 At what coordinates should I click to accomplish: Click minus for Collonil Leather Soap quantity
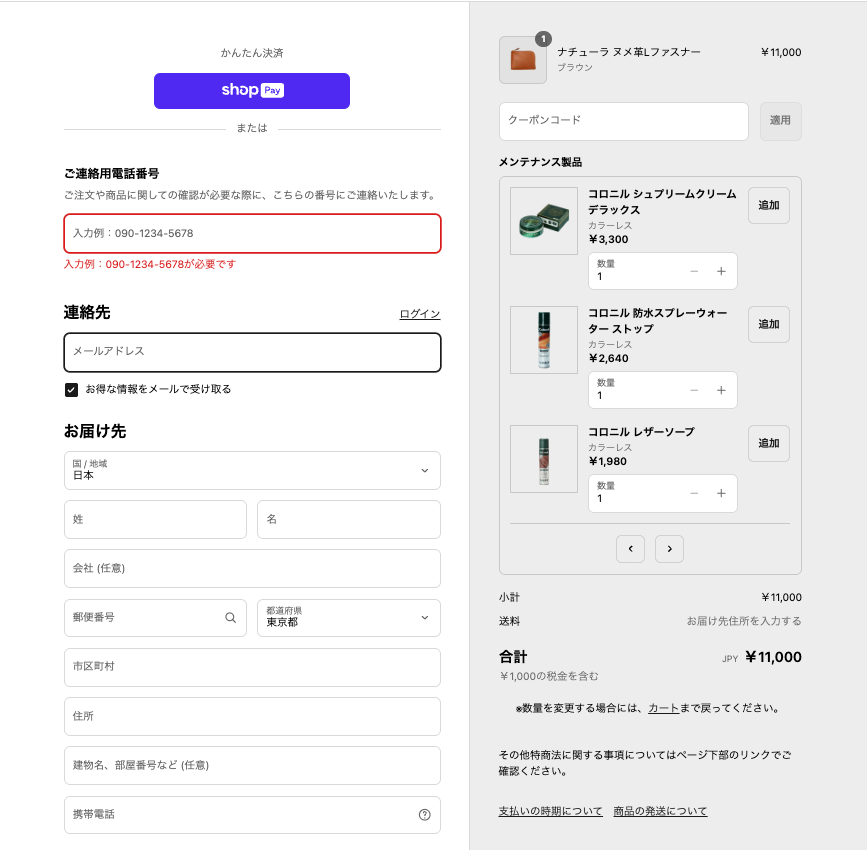tap(694, 493)
